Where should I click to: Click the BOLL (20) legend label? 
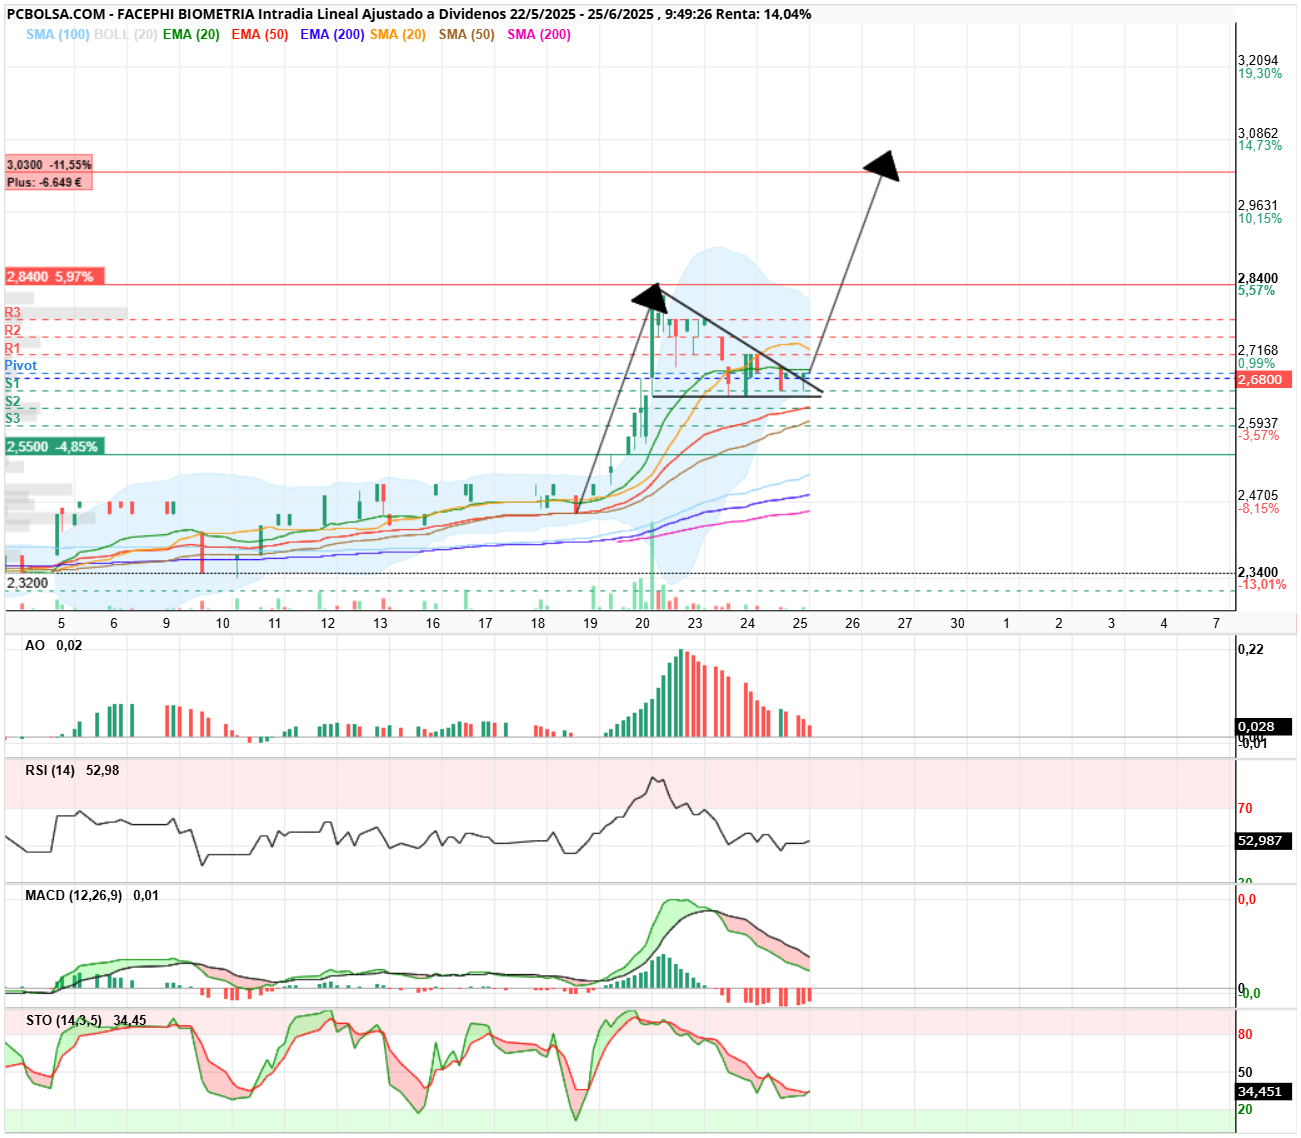click(125, 34)
